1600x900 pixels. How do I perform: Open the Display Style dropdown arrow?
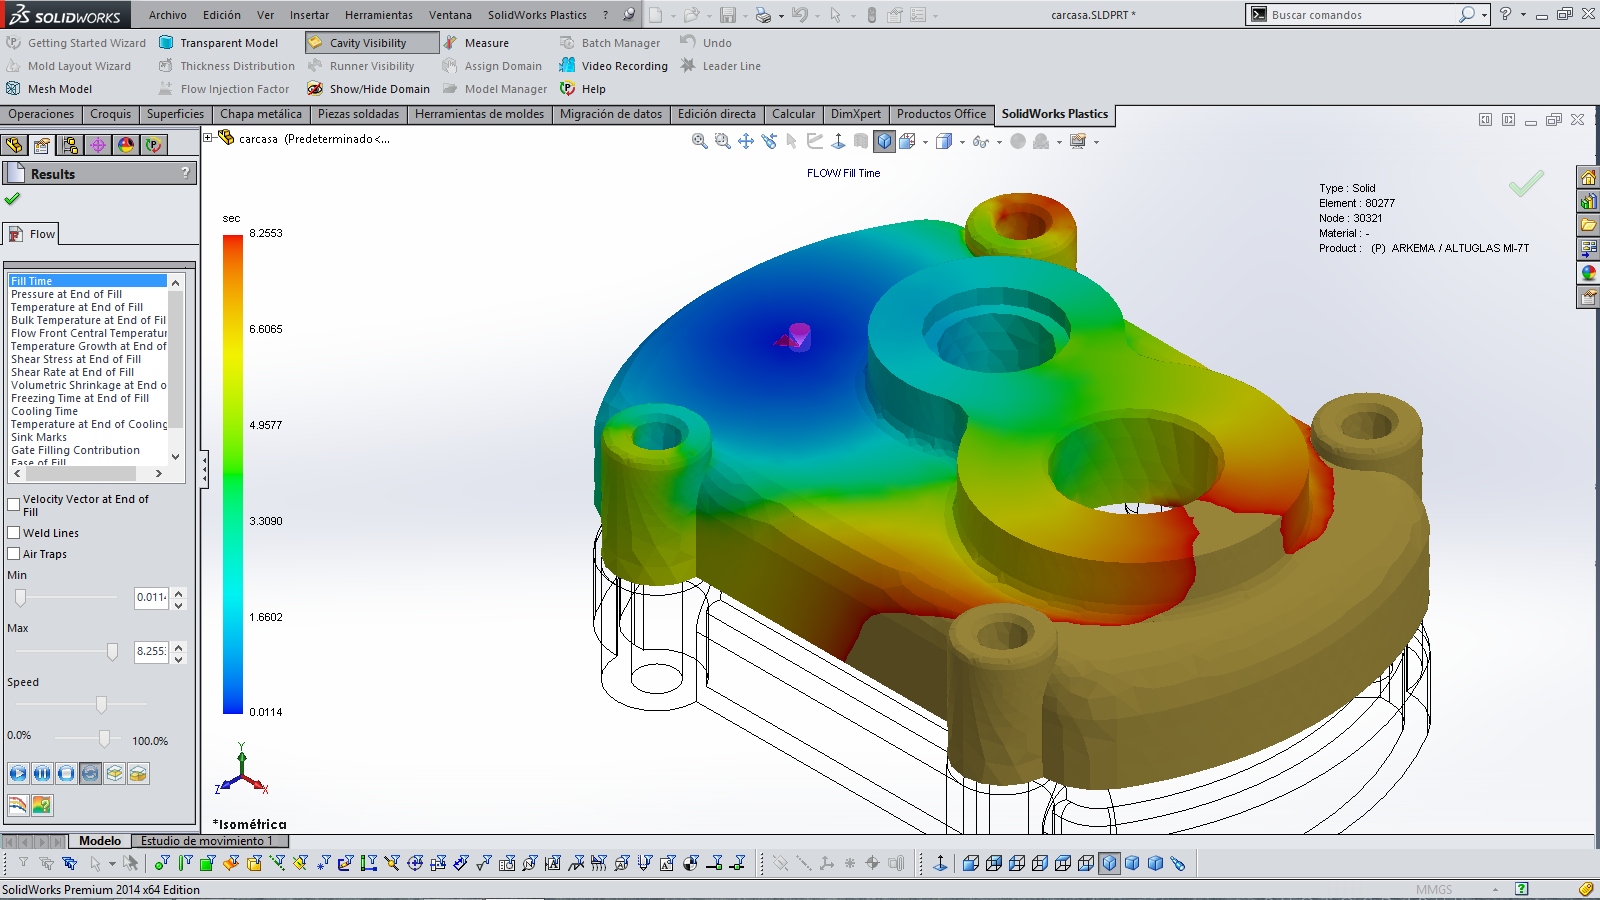[962, 142]
